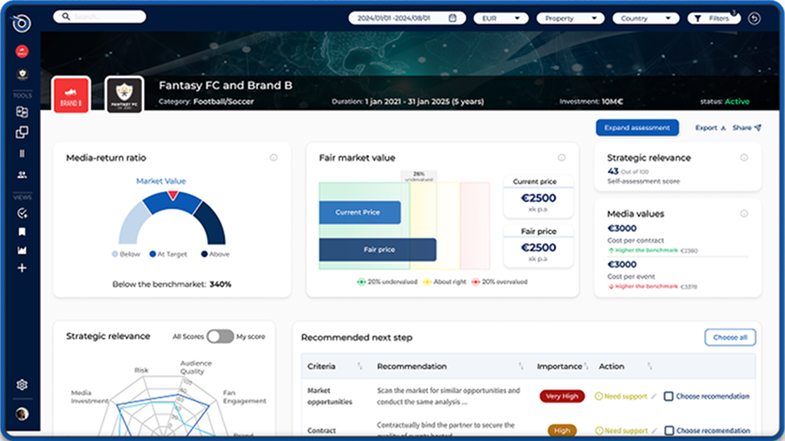Screen dimensions: 785x441
Task: Open the EUR currency dropdown
Action: pos(500,18)
